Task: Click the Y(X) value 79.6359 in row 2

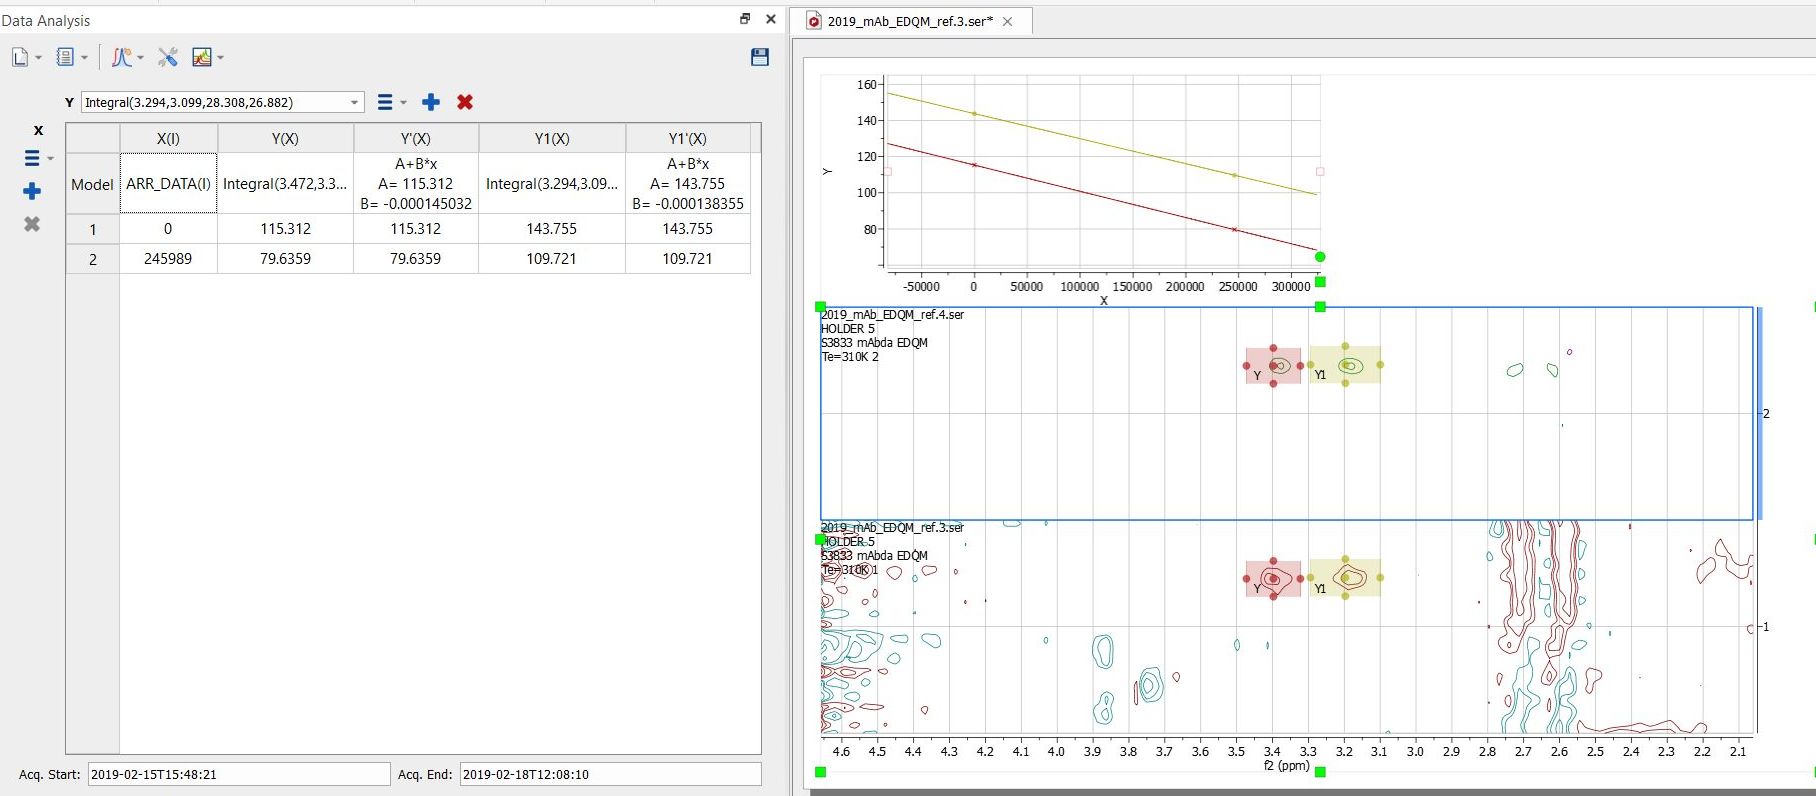Action: (x=285, y=259)
